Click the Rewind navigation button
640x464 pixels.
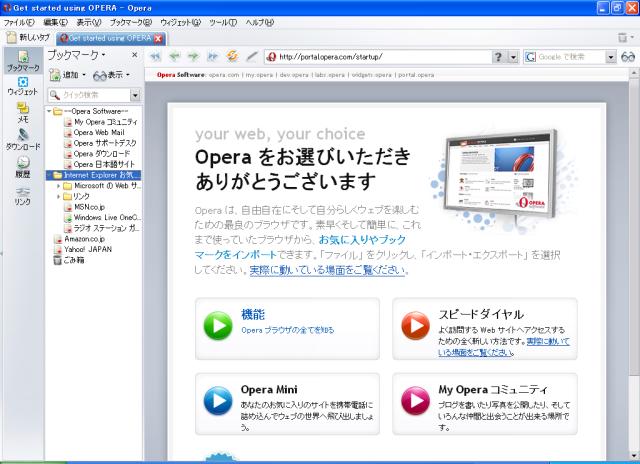tap(156, 56)
